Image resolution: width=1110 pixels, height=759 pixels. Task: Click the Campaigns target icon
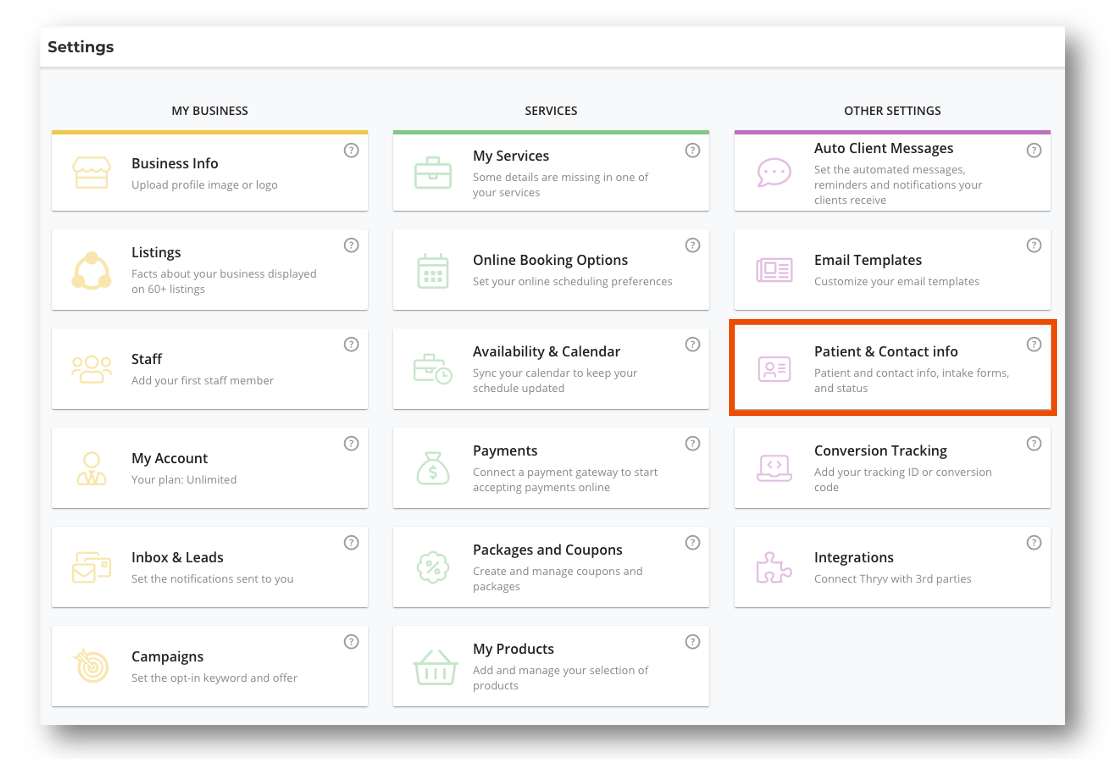pos(92,666)
